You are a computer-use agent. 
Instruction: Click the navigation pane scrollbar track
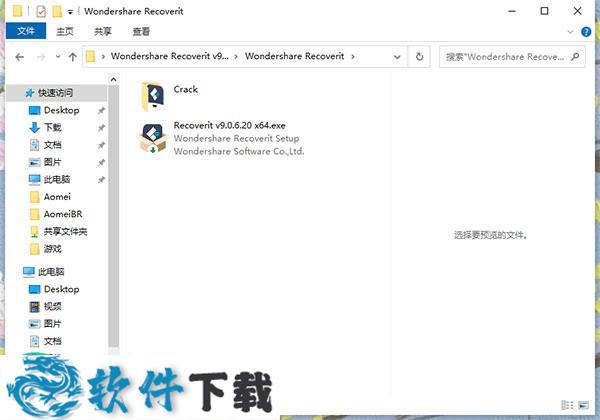tap(113, 216)
